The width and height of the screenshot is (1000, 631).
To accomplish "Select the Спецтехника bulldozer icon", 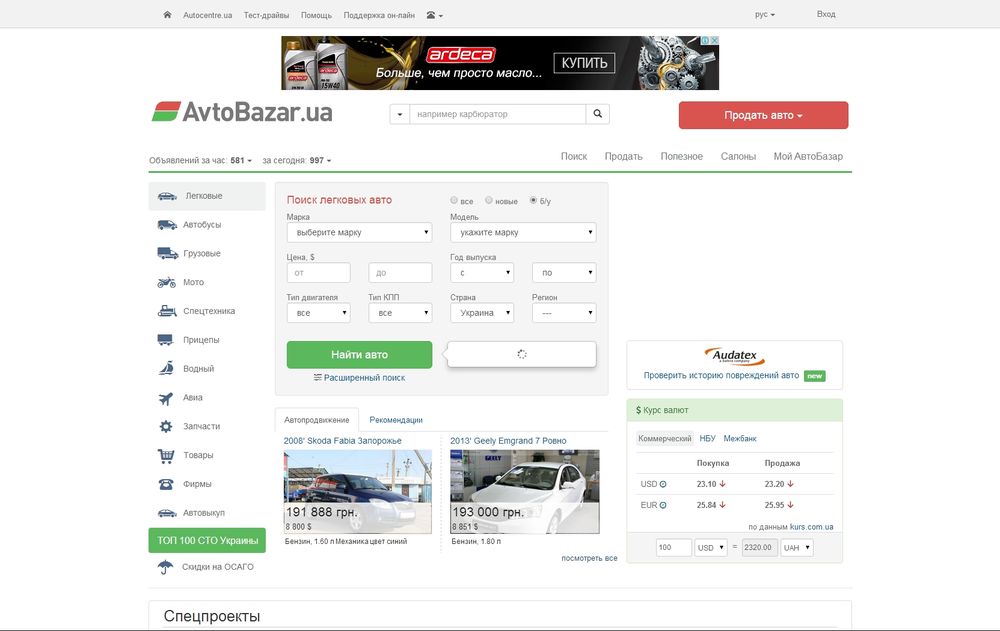I will coord(167,311).
